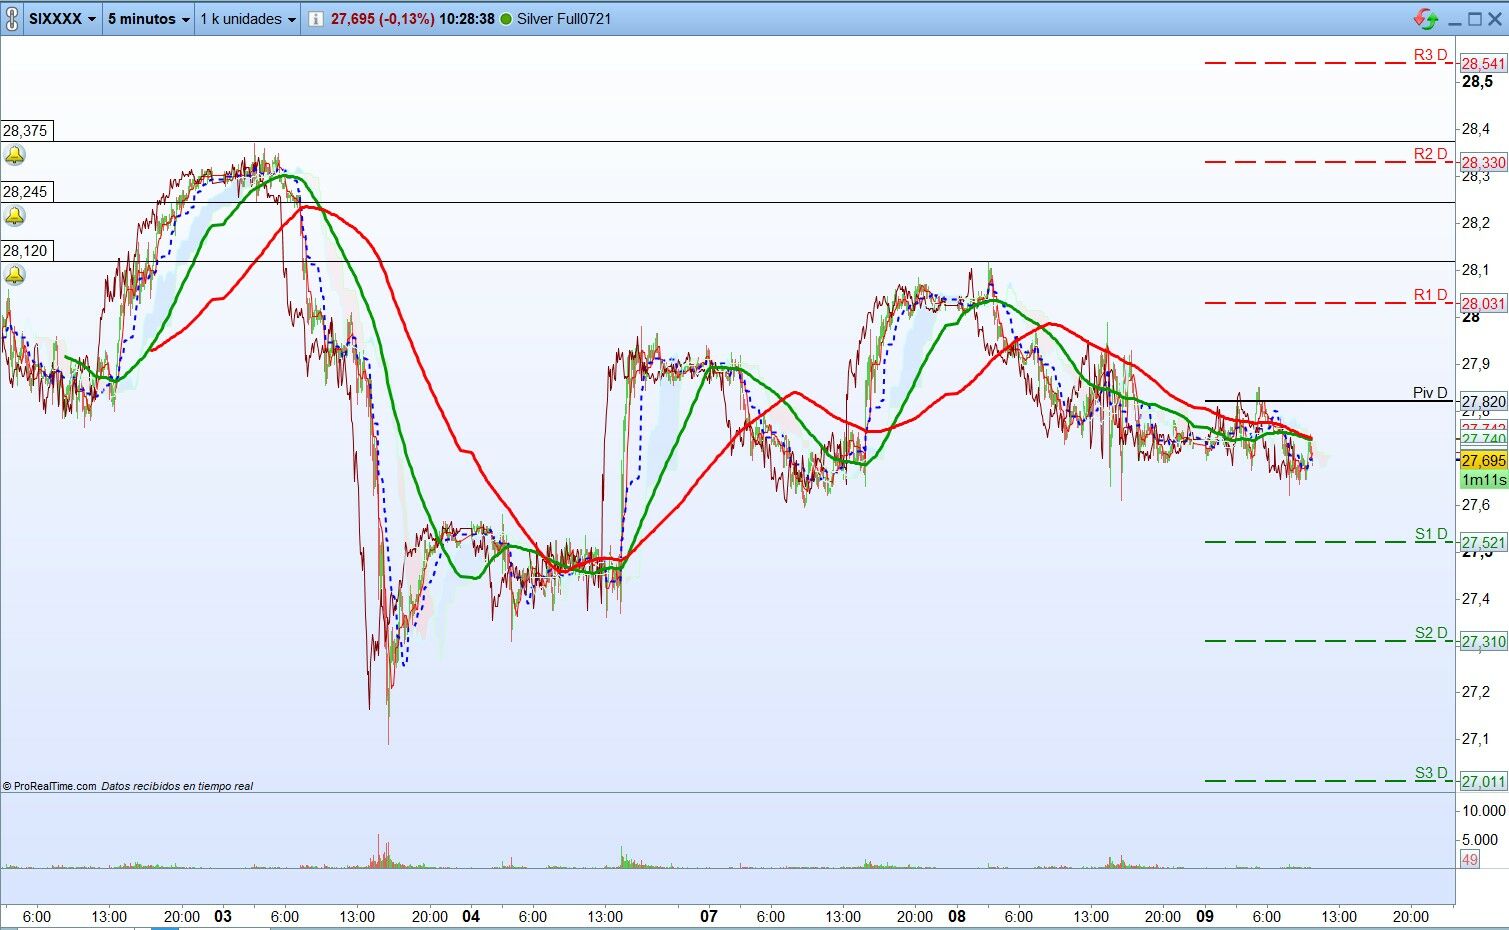
Task: Click the info icon before the price
Action: 316,18
